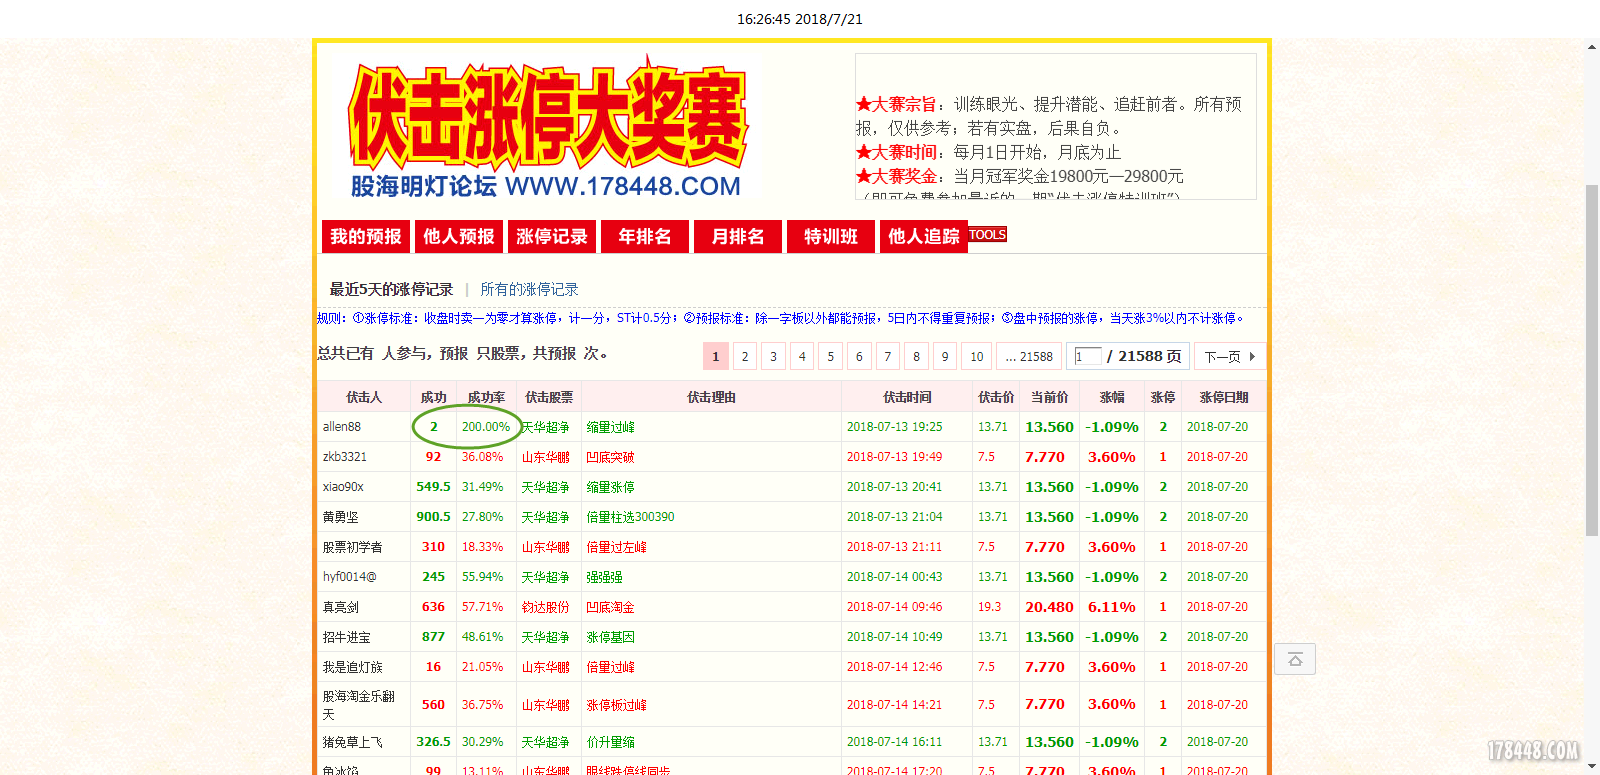1600x775 pixels.
Task: Open user hyf0014@ profile
Action: click(350, 577)
